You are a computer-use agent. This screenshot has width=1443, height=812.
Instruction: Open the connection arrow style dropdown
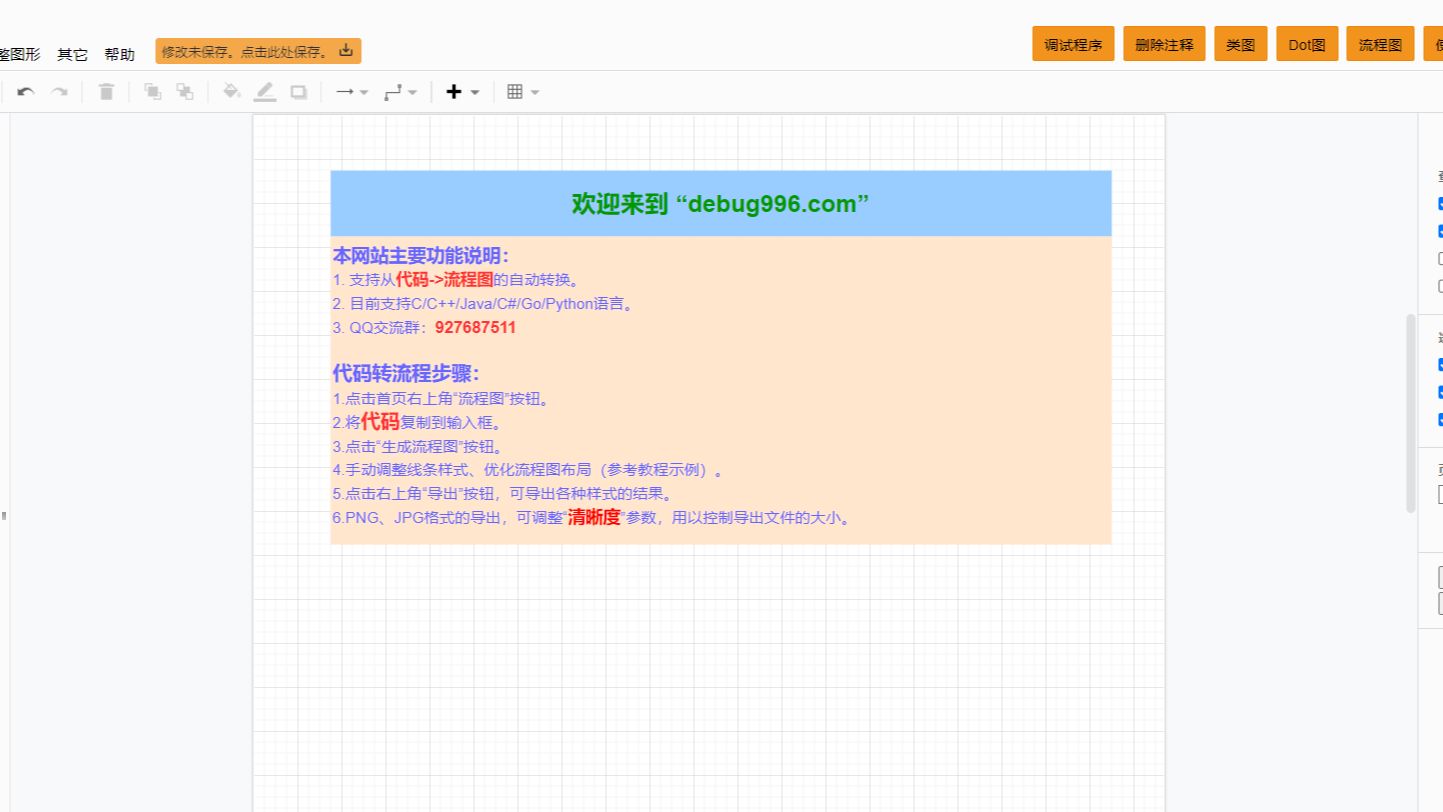click(x=351, y=92)
